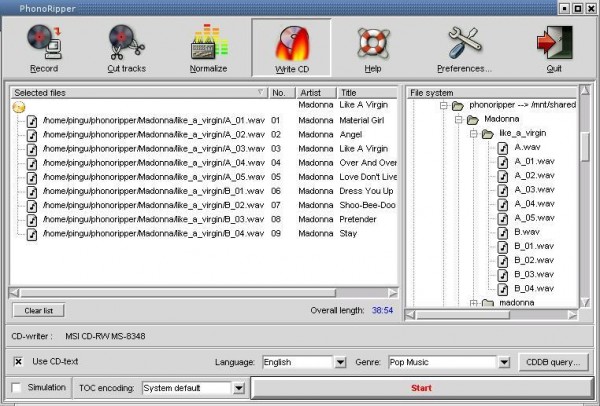Select path ending A_04.wav in selected files
The image size is (600, 406).
(x=153, y=163)
